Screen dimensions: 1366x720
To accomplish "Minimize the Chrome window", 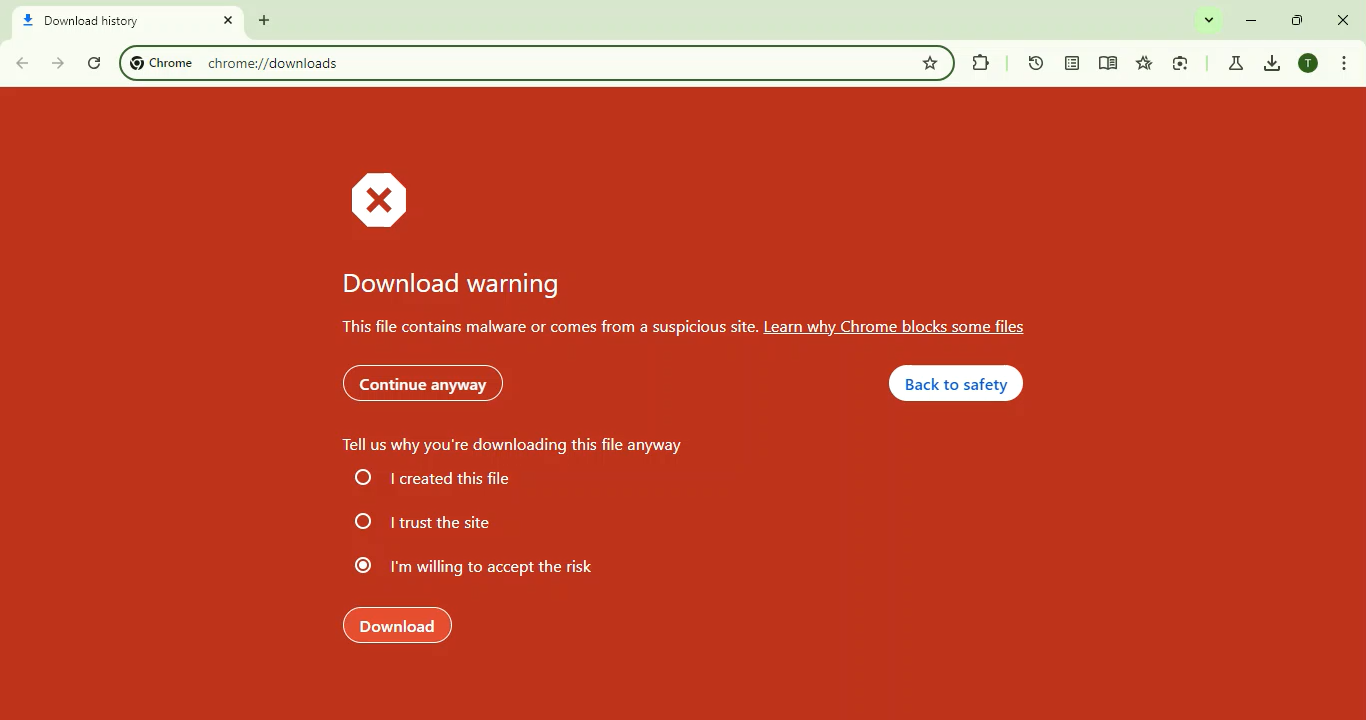I will pyautogui.click(x=1252, y=20).
